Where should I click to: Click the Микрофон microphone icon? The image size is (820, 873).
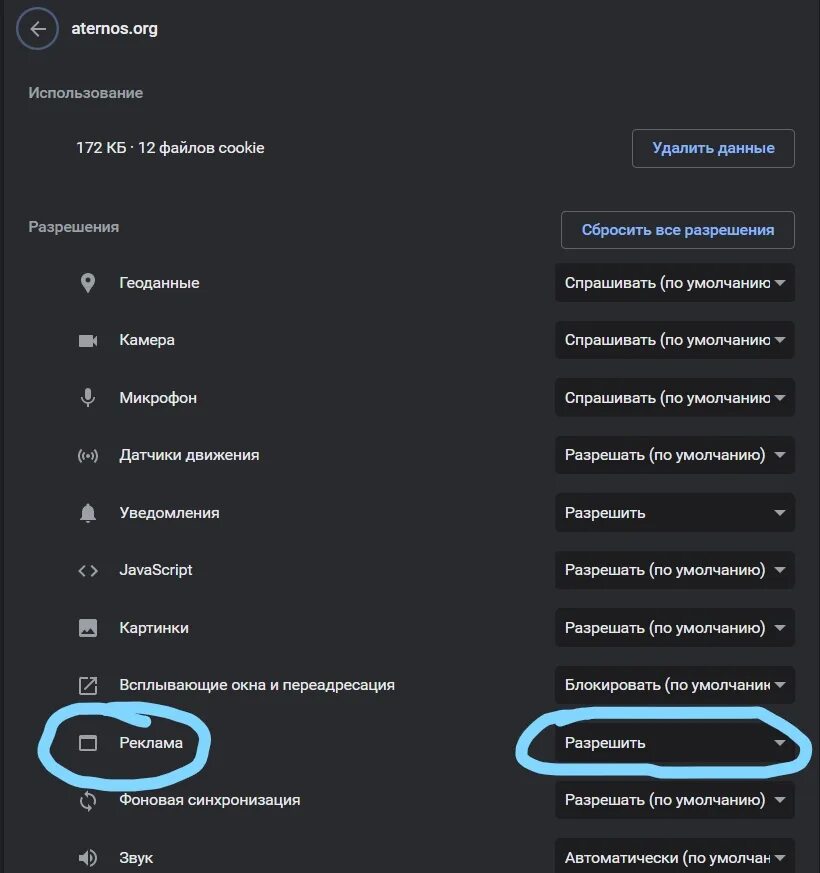point(88,398)
